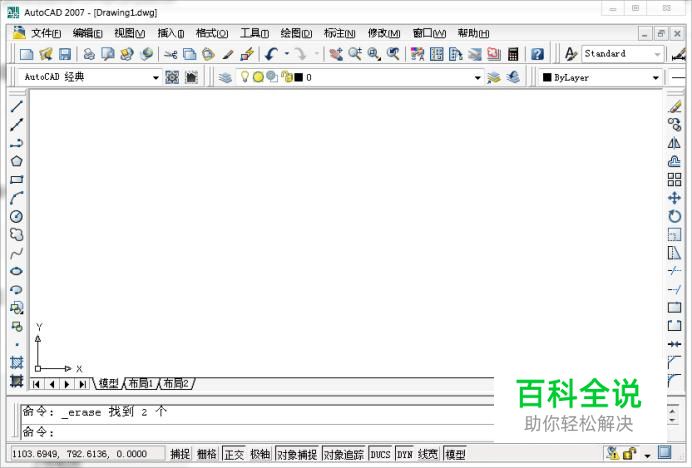The height and width of the screenshot is (468, 692).
Task: Toggle 捕捉 snap mode in status bar
Action: [x=180, y=454]
